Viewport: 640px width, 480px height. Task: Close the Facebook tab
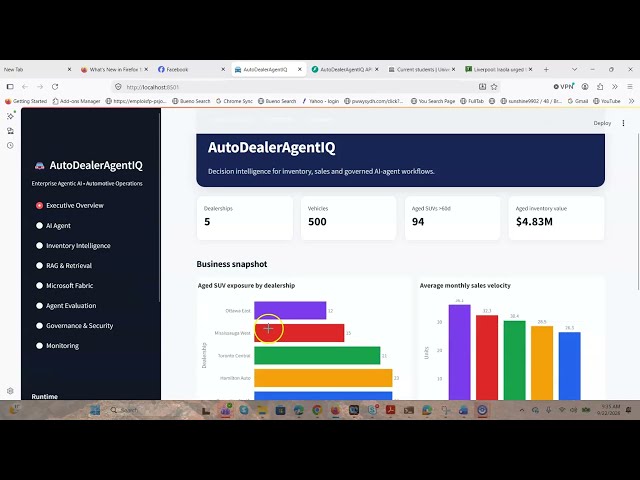[x=223, y=69]
